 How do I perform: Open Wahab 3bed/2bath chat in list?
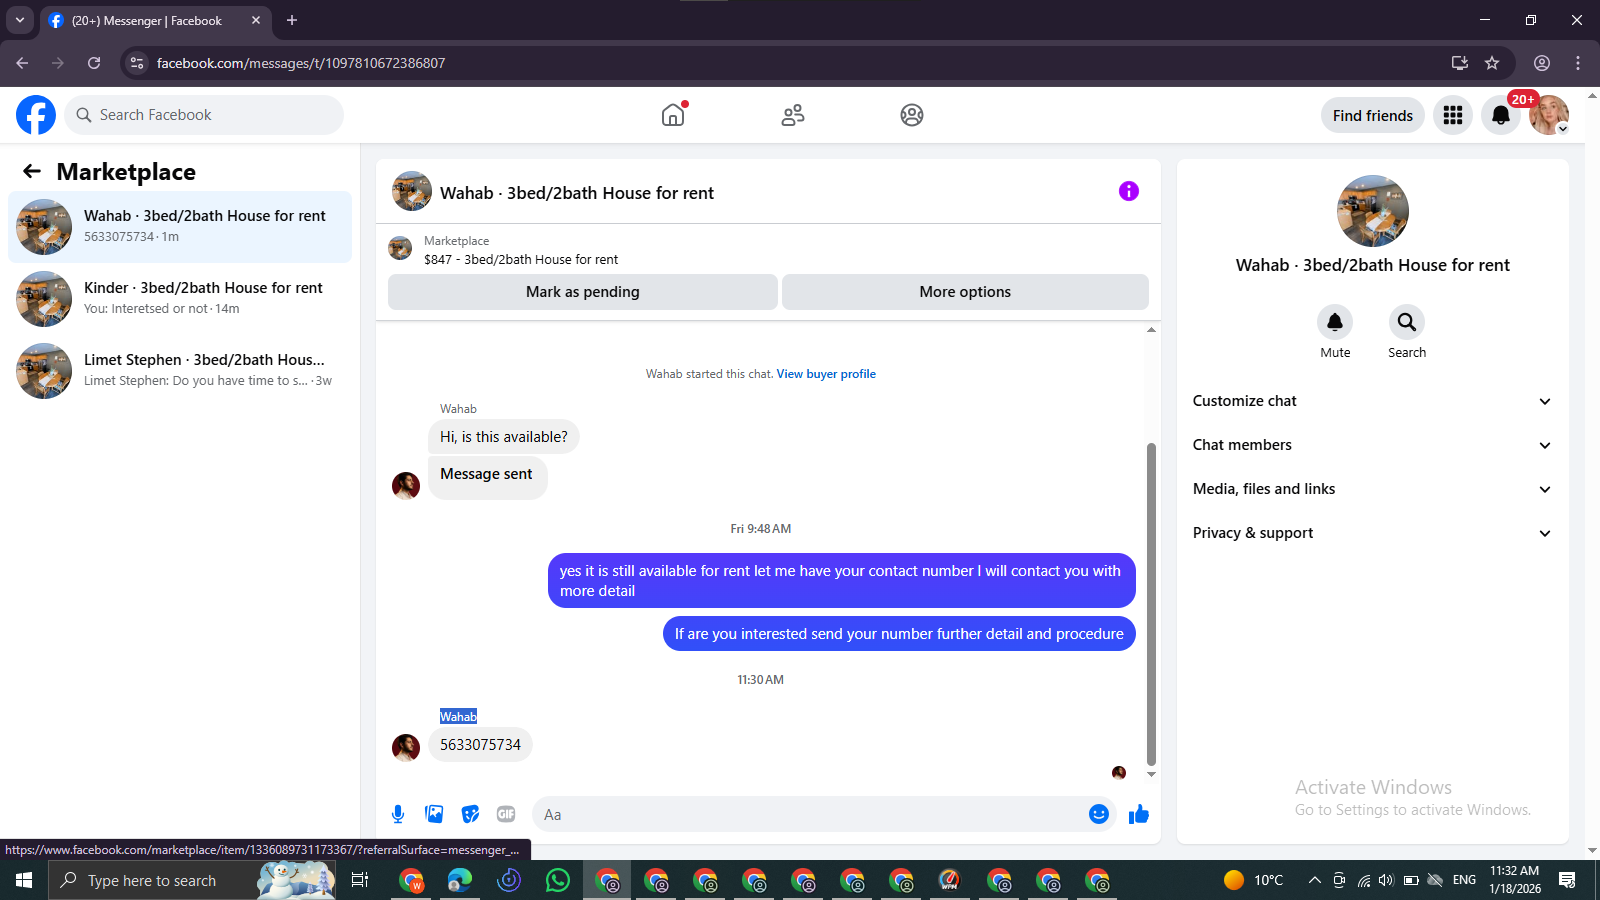point(180,227)
